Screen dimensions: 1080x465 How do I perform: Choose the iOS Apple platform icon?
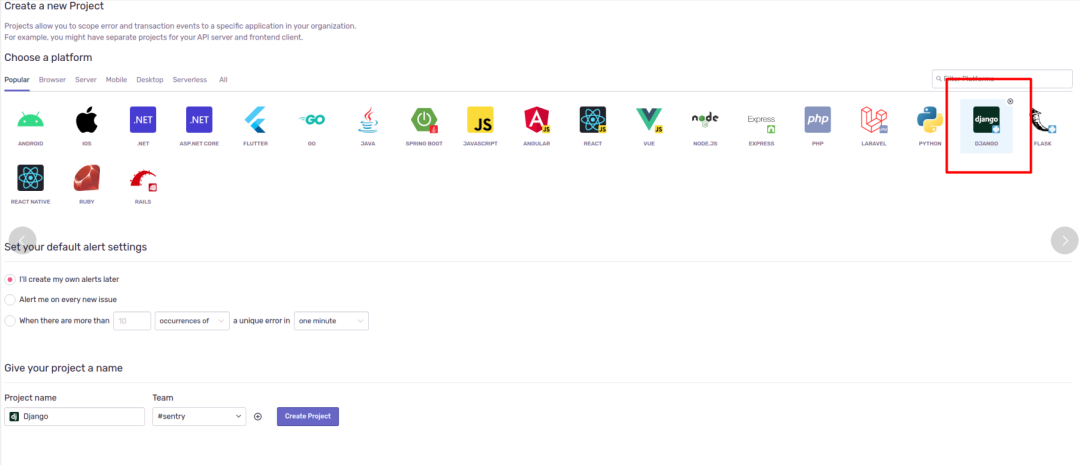coord(86,120)
